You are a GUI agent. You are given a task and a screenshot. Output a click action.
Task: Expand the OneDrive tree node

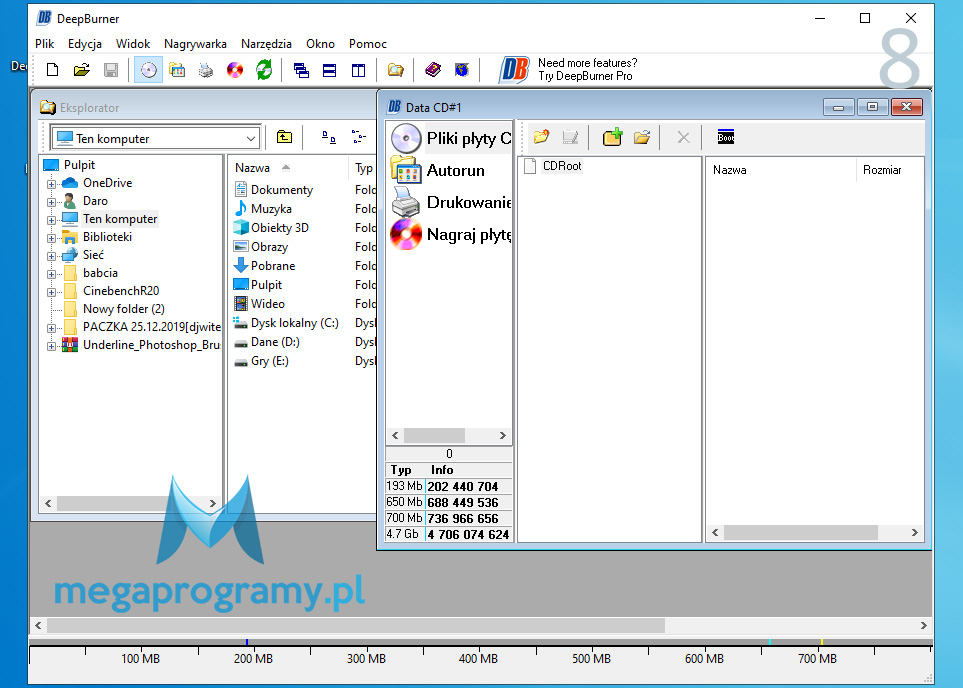[x=52, y=184]
